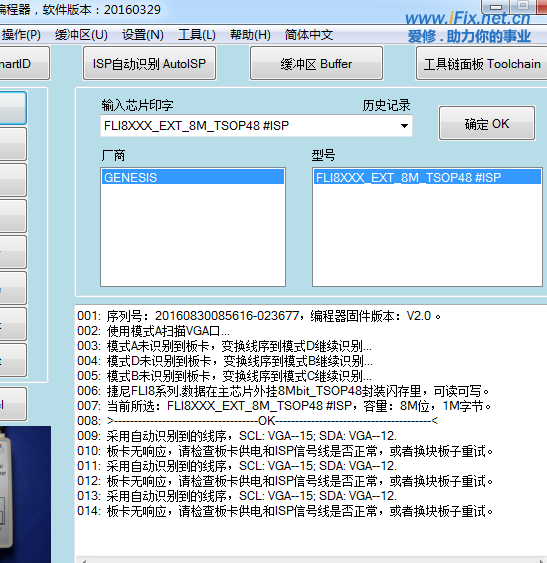The image size is (547, 563).
Task: Open 工具链面板 Toolchain panel
Action: pos(482,64)
